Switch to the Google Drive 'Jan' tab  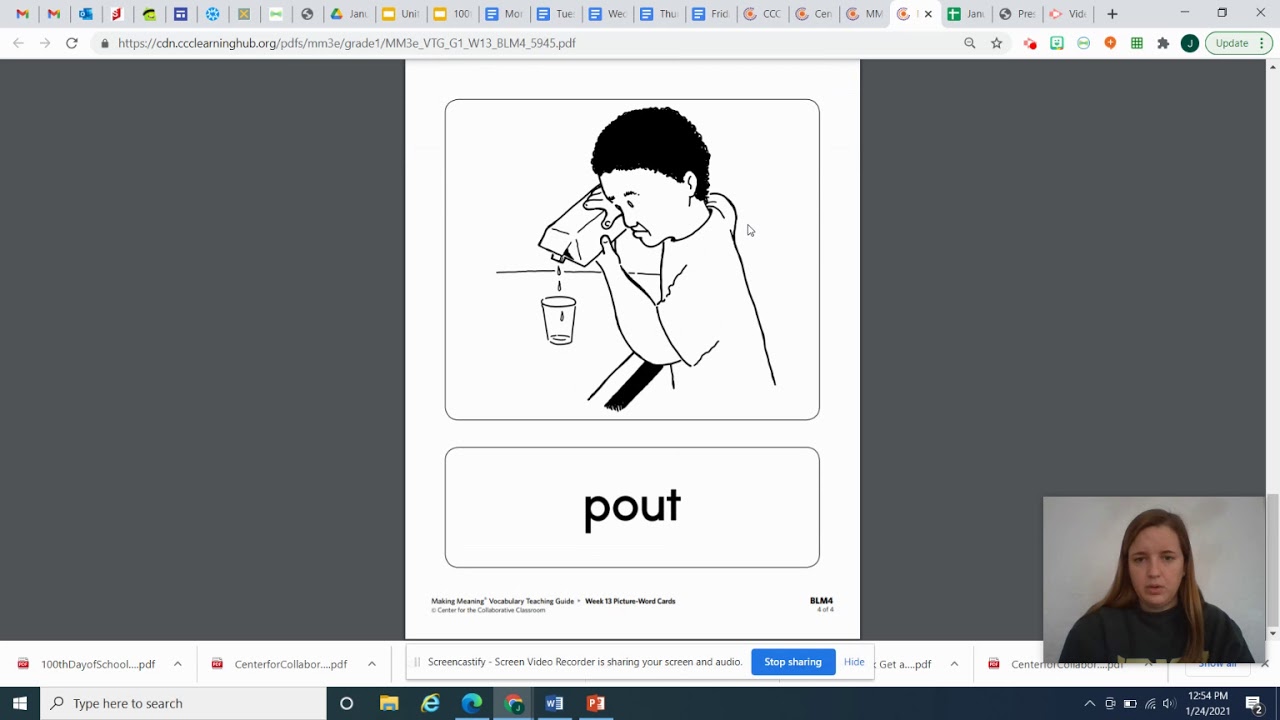349,14
